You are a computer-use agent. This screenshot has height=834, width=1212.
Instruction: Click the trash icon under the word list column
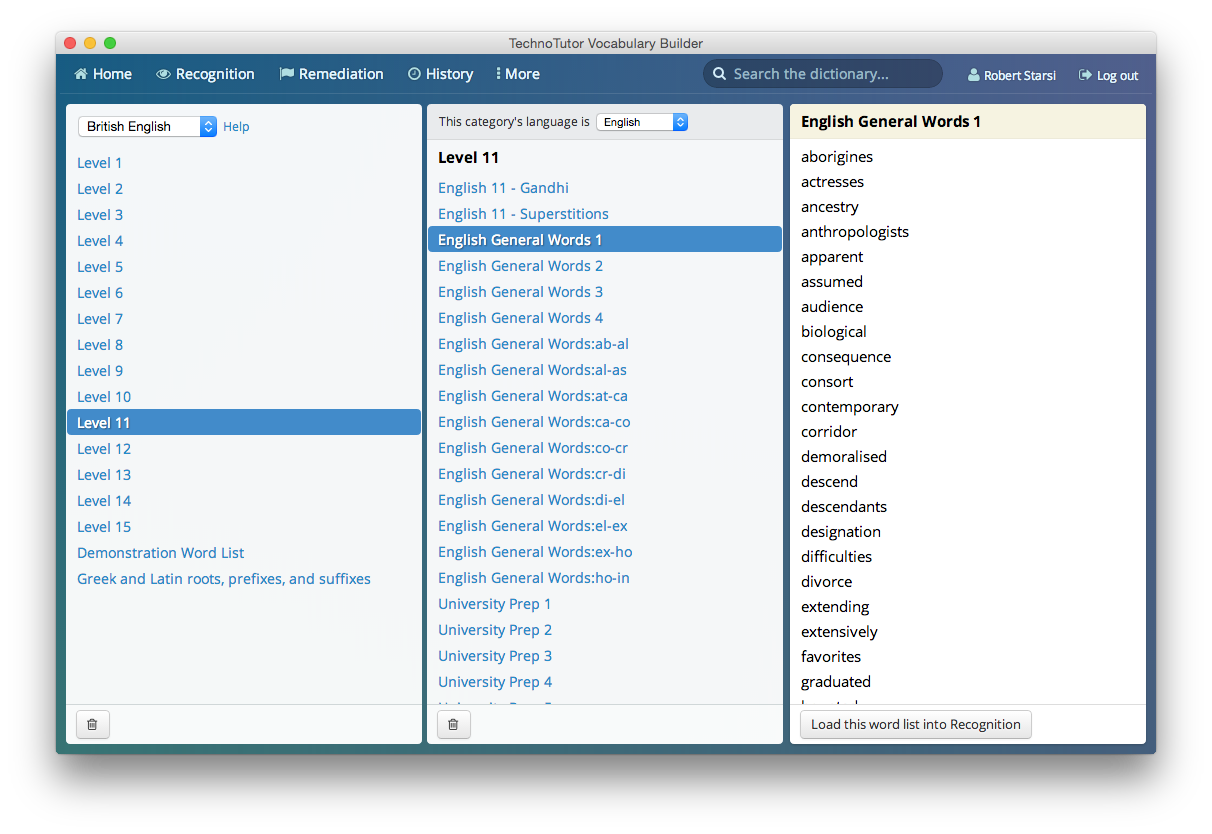[453, 724]
